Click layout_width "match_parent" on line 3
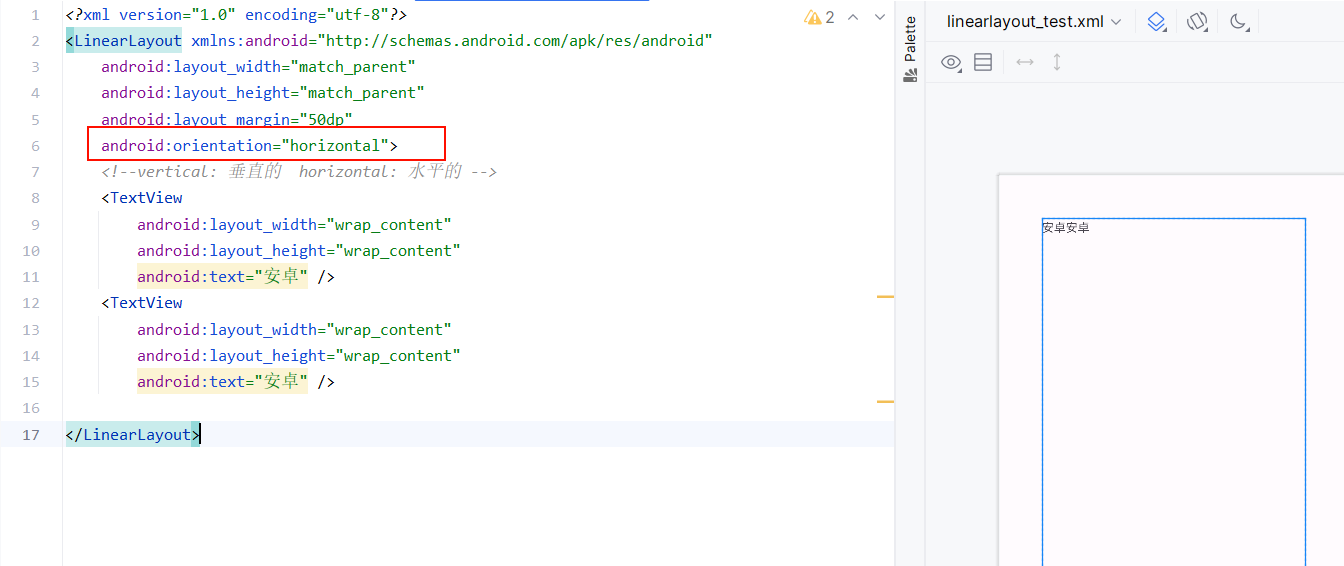This screenshot has height=566, width=1344. tap(353, 67)
